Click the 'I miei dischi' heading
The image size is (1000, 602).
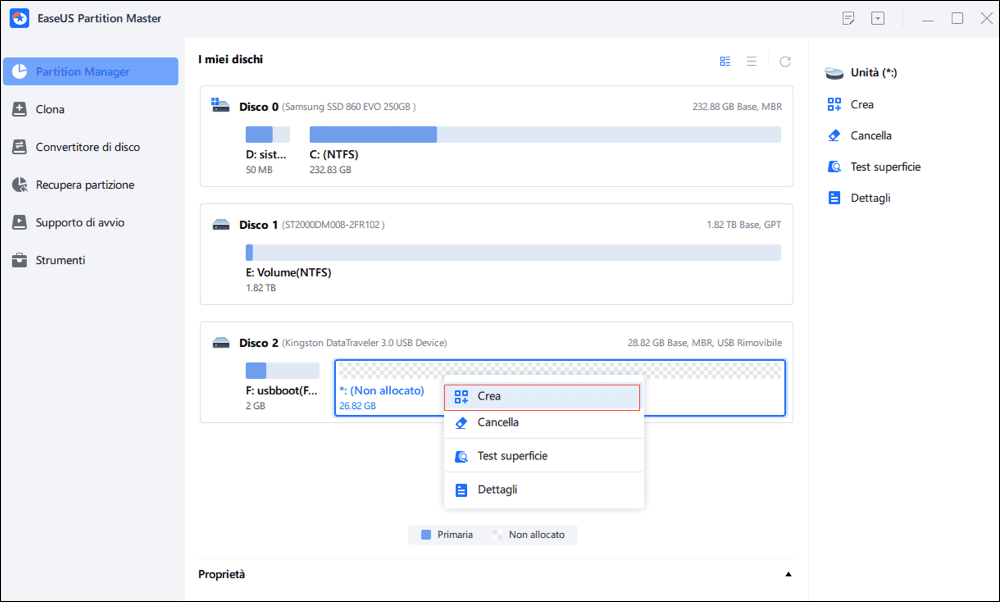coord(230,59)
